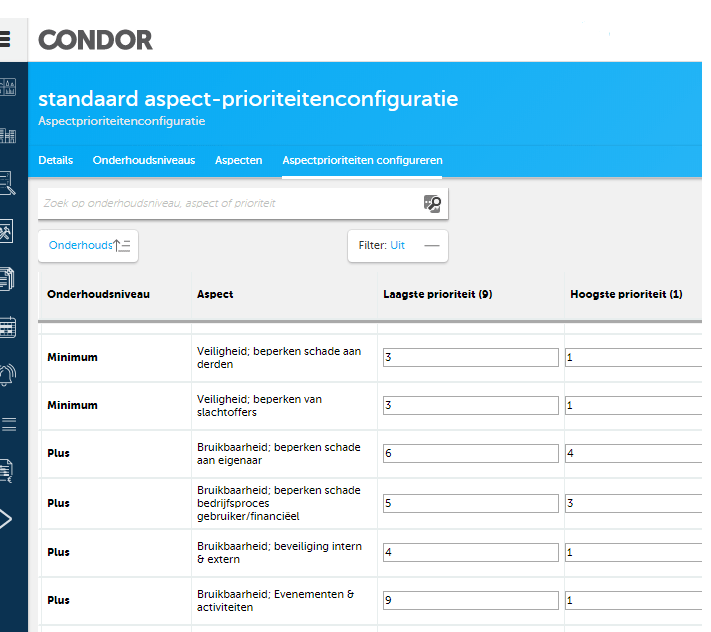
Task: Click Laagste prioriteit (9) column header
Action: [438, 294]
